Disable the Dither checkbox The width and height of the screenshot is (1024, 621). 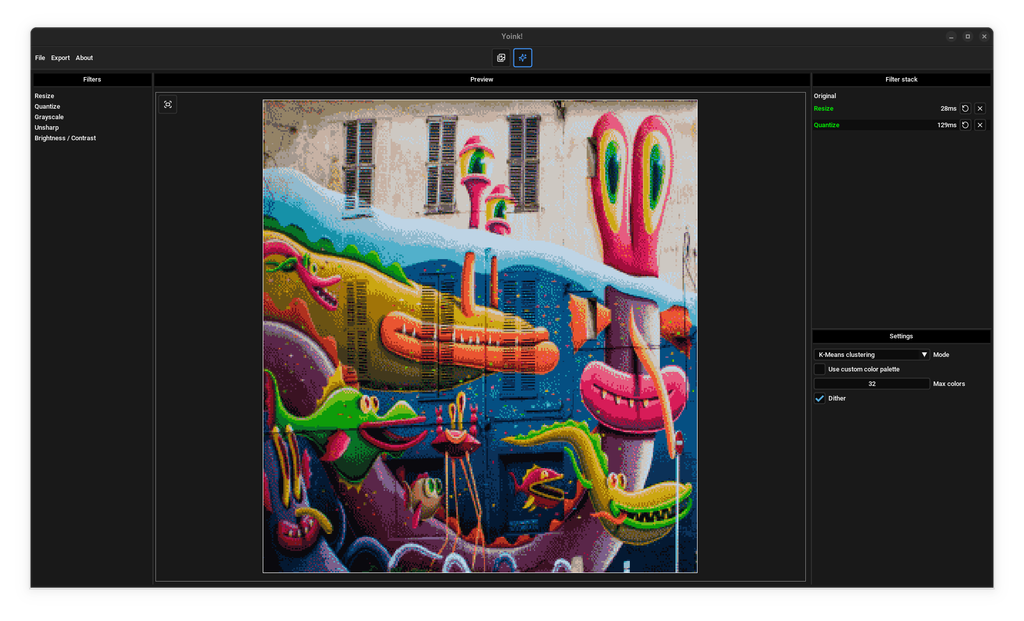[820, 398]
